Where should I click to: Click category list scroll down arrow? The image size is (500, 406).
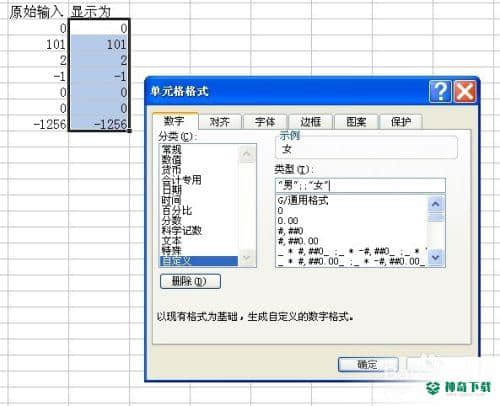[x=247, y=258]
